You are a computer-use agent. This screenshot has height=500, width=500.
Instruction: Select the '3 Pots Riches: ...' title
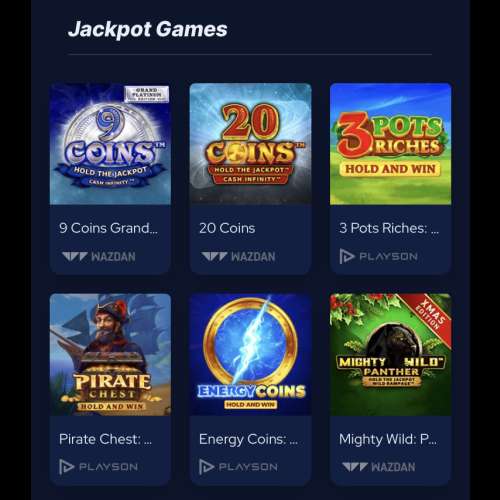coord(389,228)
